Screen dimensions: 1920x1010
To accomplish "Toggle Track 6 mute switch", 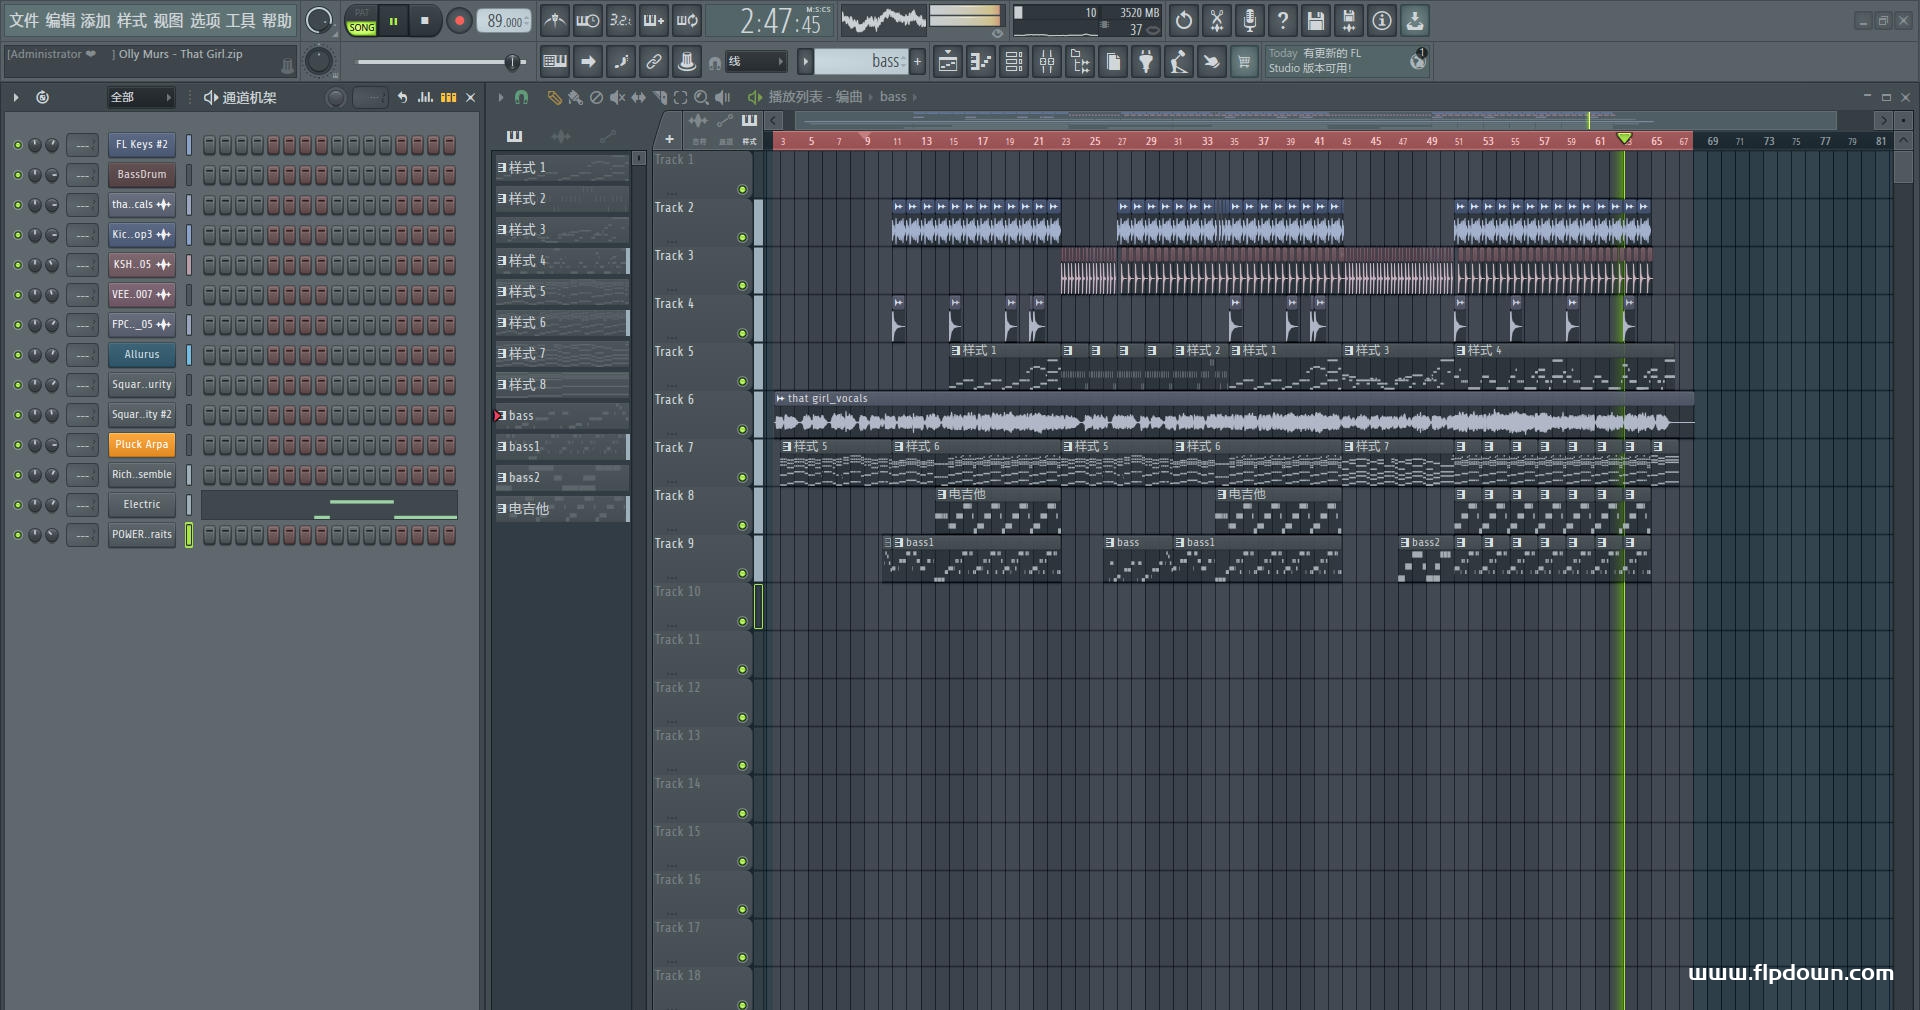I will [742, 429].
